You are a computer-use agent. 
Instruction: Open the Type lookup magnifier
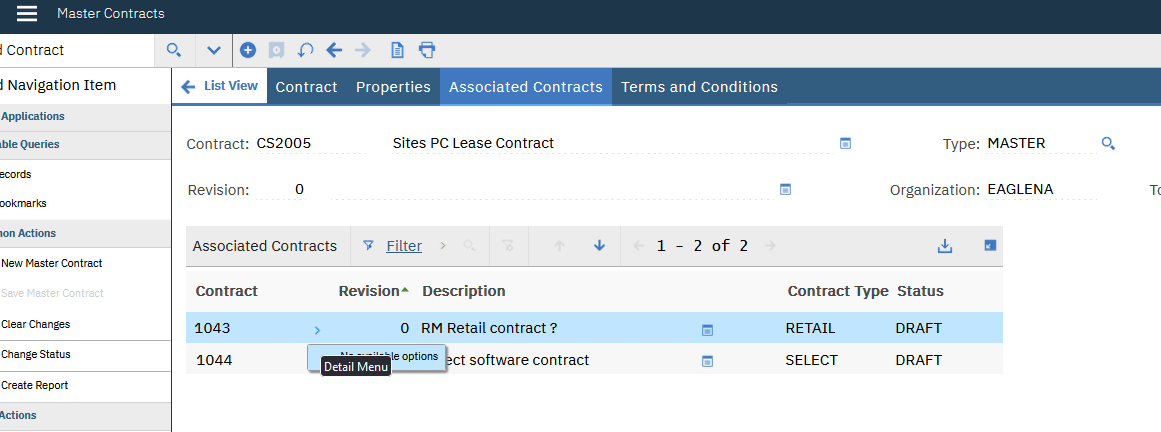point(1108,144)
